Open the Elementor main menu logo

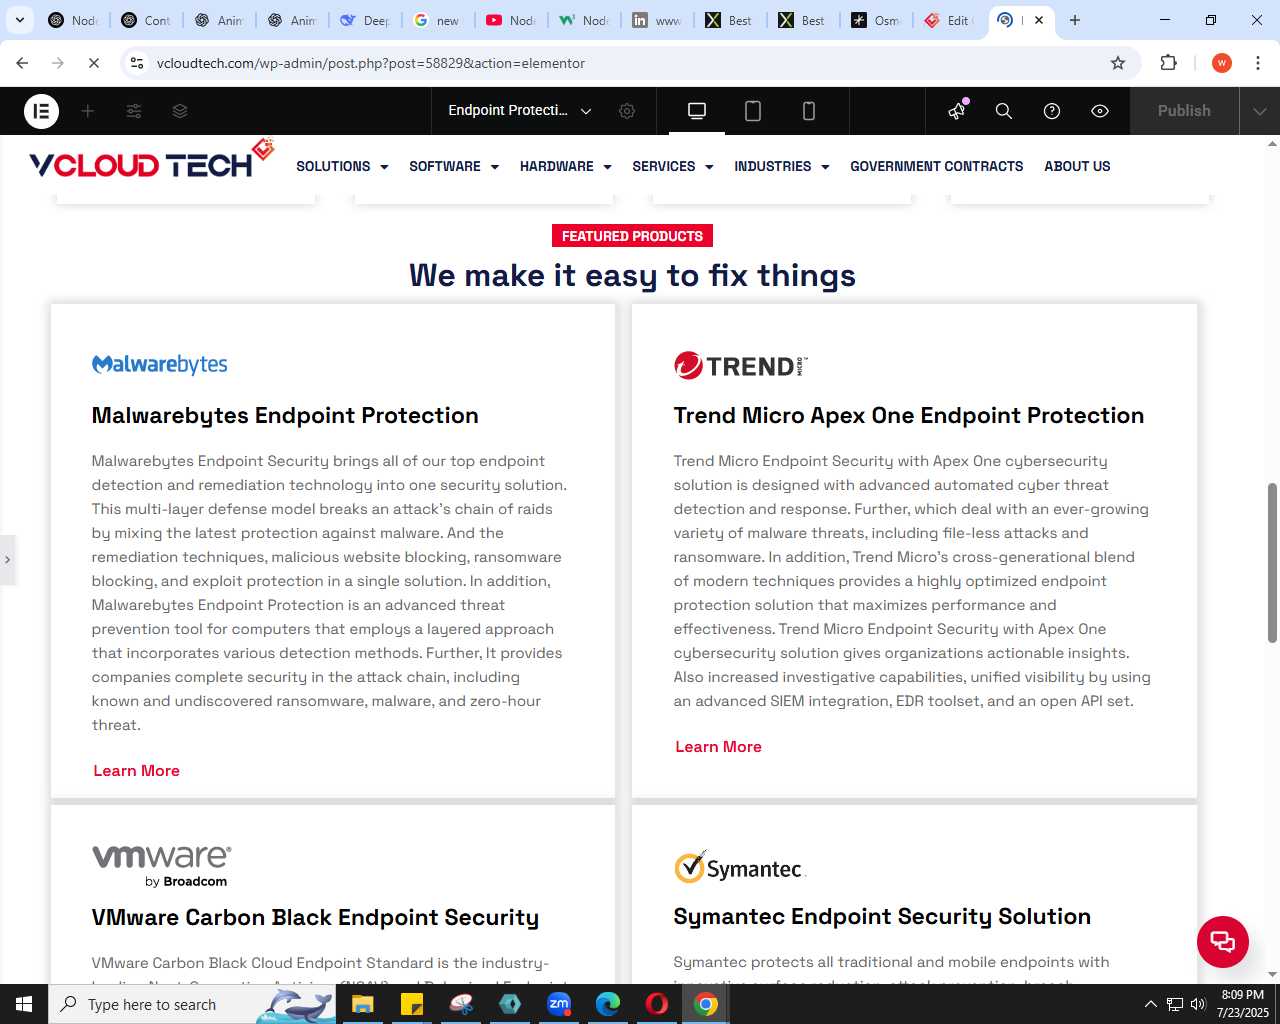coord(41,111)
